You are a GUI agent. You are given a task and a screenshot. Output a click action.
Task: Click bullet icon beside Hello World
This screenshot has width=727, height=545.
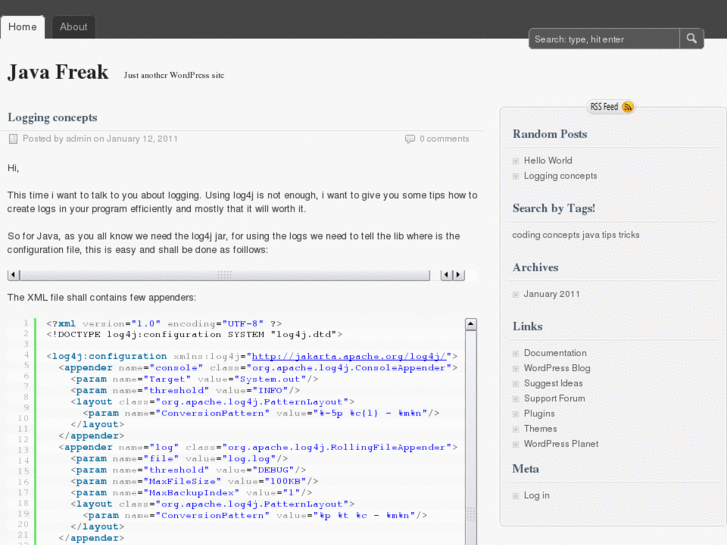[516, 161]
